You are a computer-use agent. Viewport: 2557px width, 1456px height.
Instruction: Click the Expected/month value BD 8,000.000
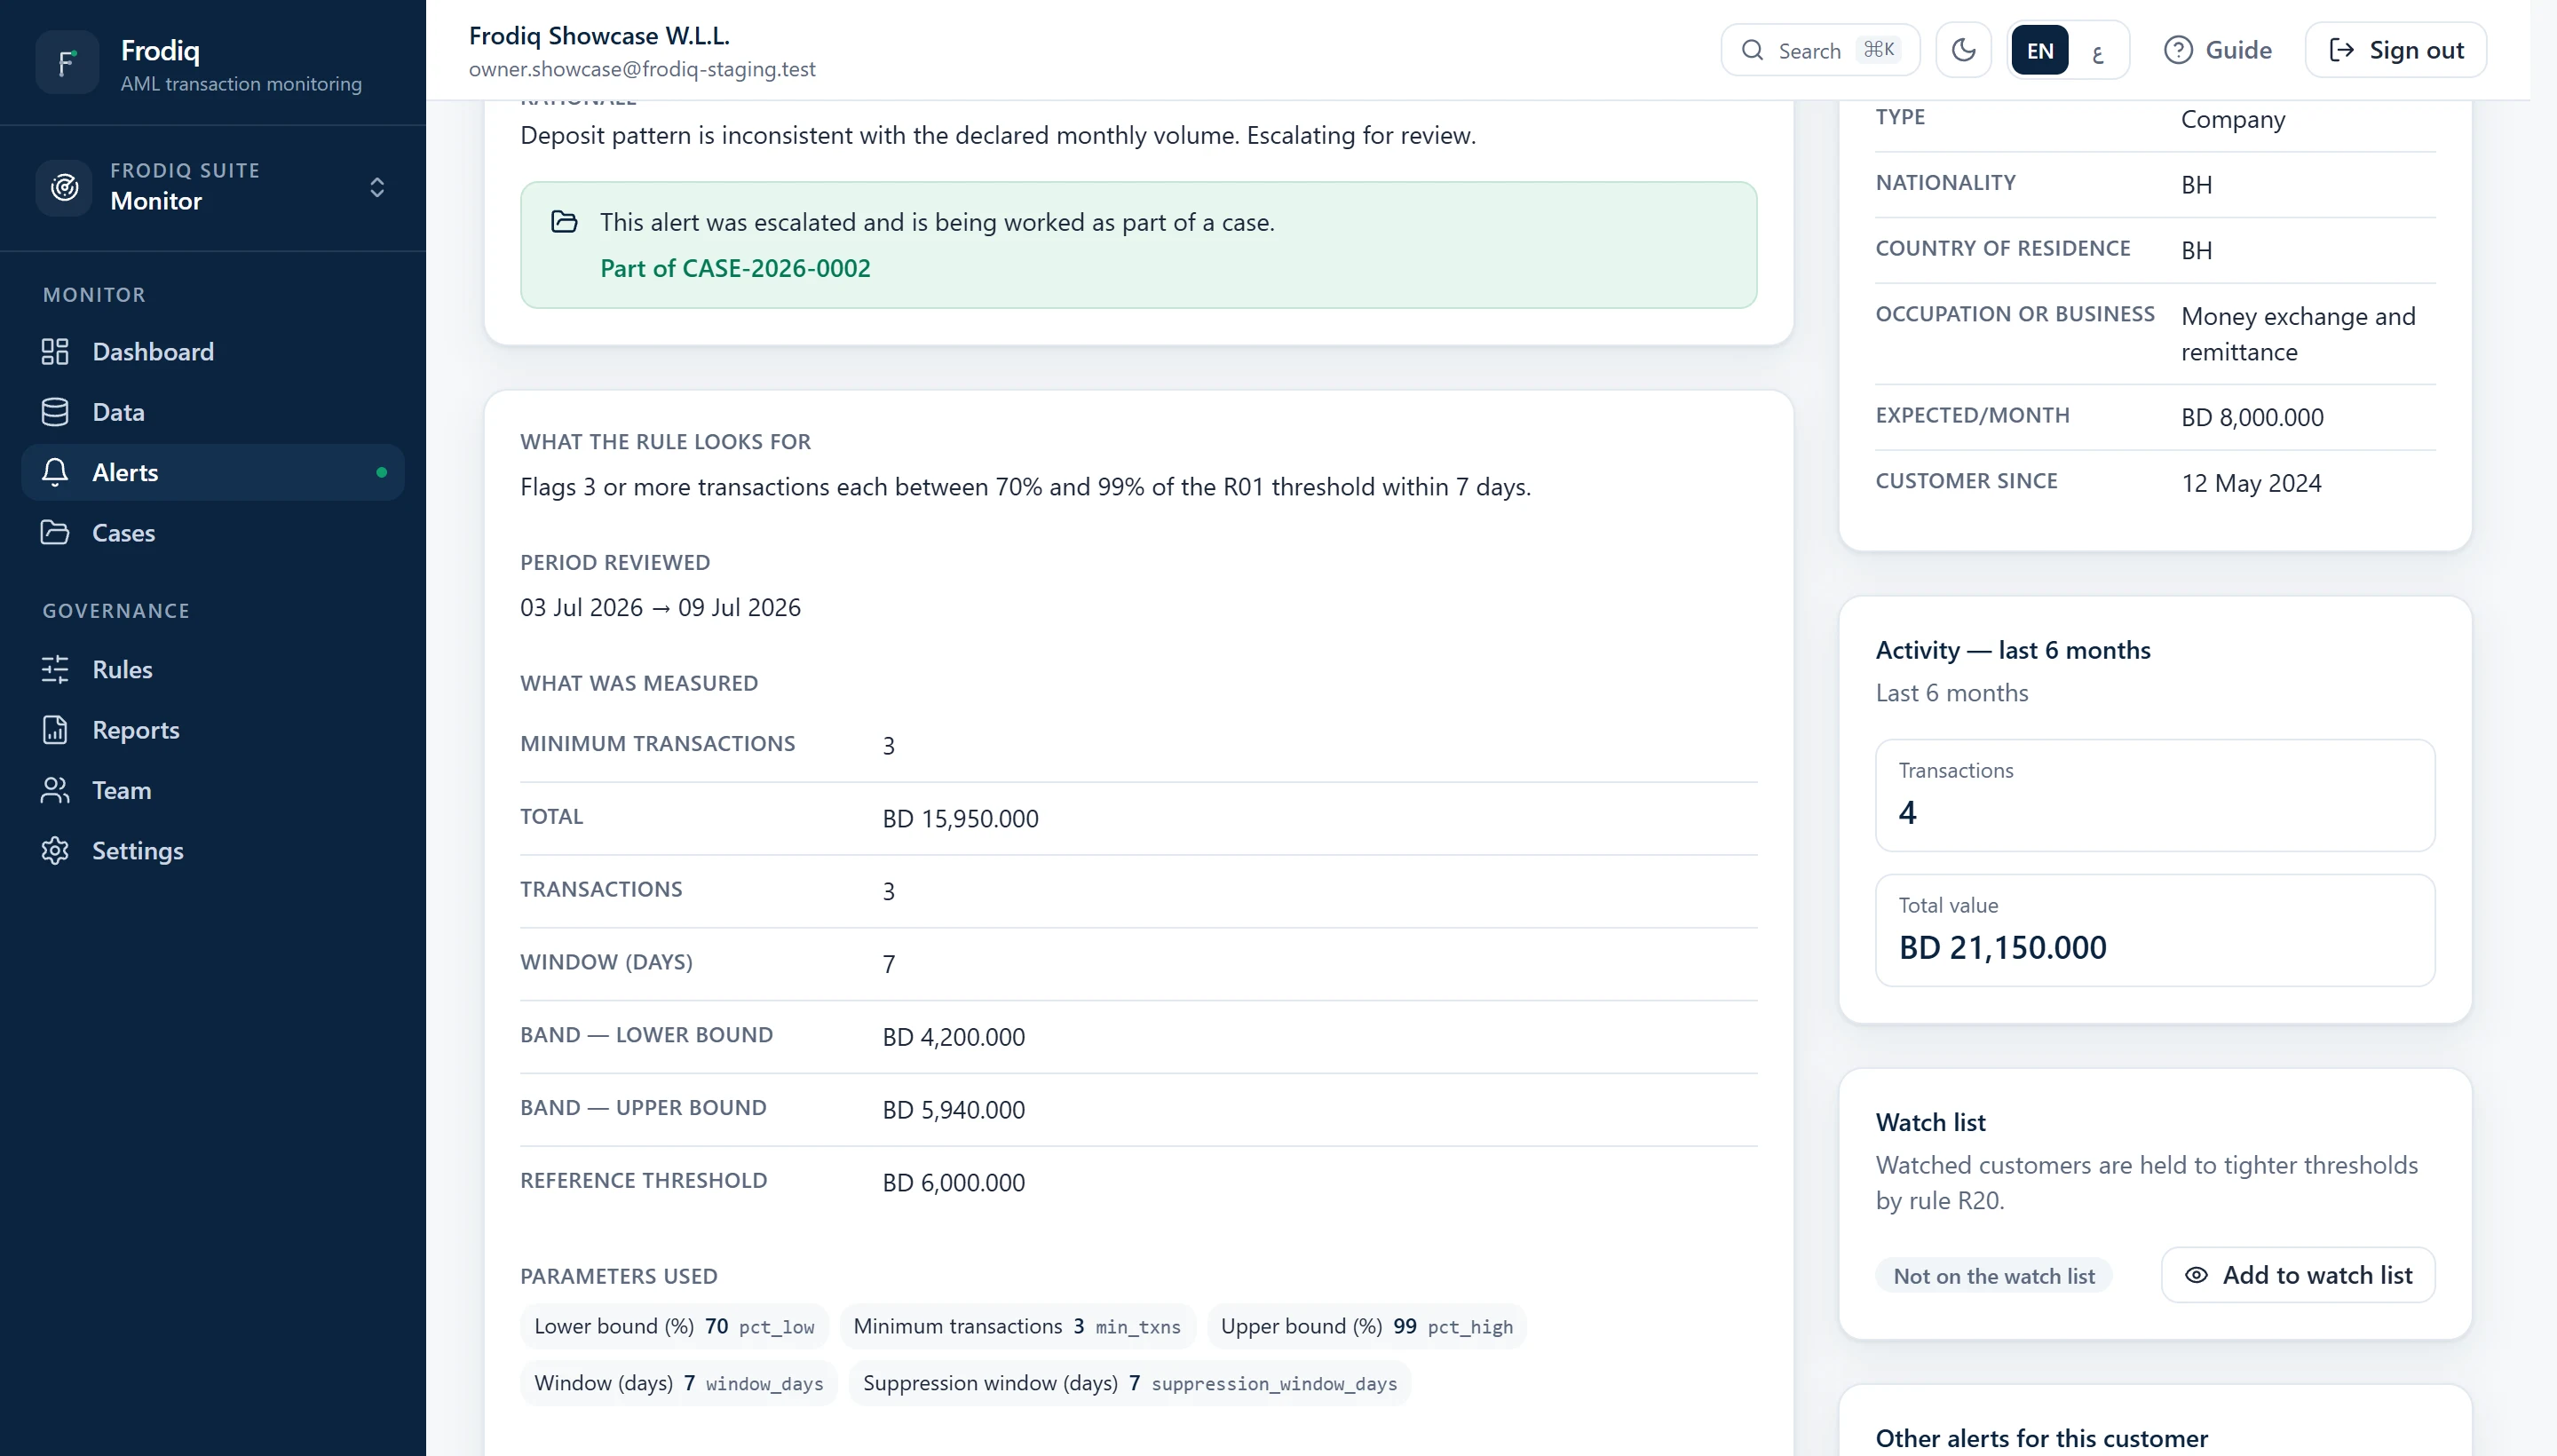point(2252,418)
